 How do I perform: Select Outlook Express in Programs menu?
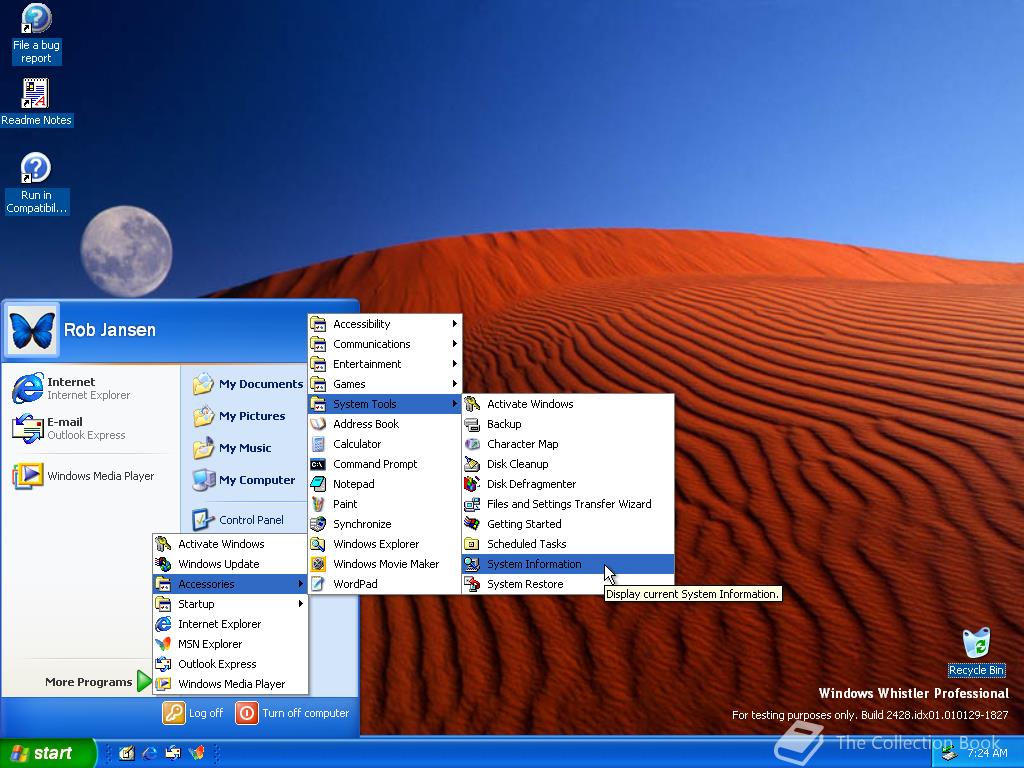click(230, 664)
